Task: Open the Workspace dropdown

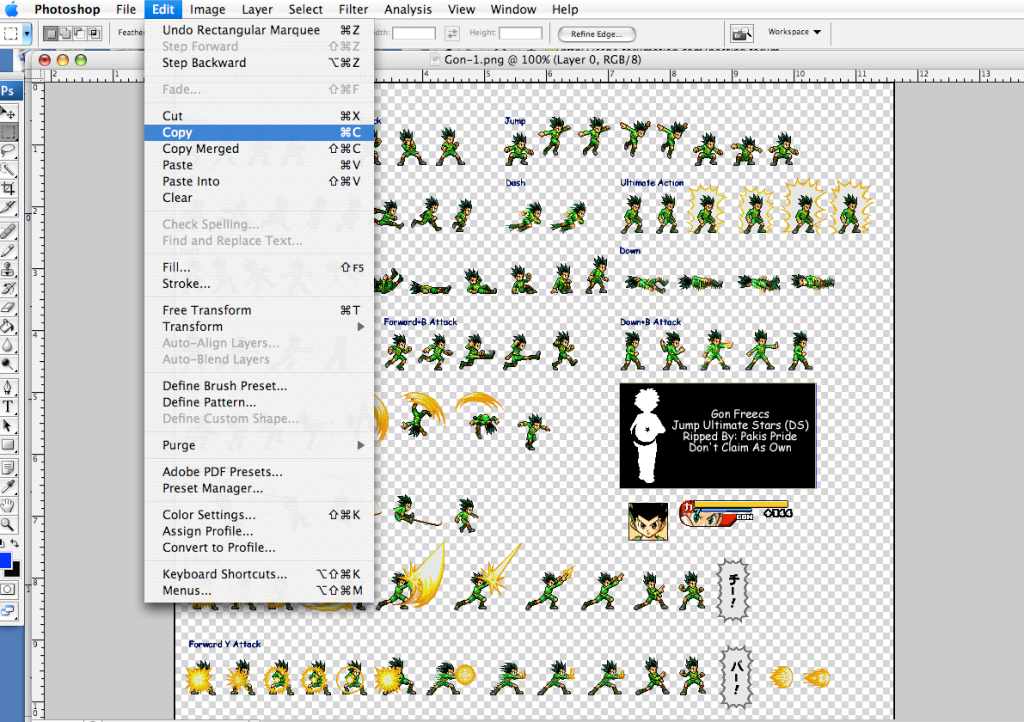Action: coord(794,31)
